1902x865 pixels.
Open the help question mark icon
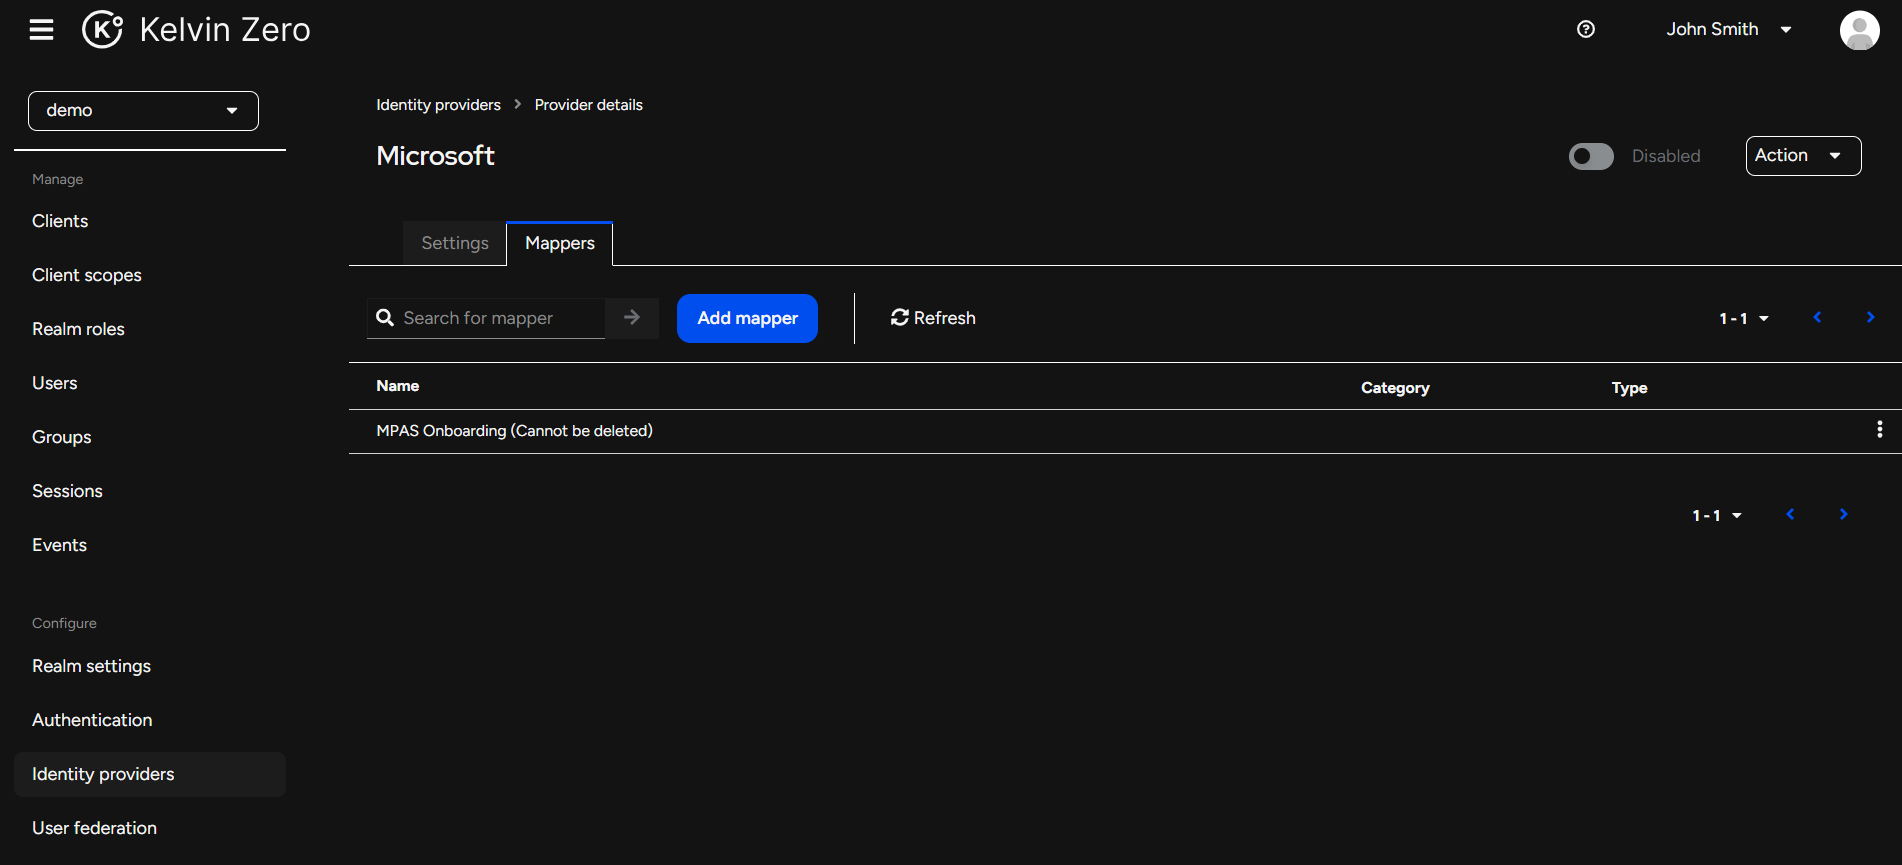click(x=1586, y=29)
